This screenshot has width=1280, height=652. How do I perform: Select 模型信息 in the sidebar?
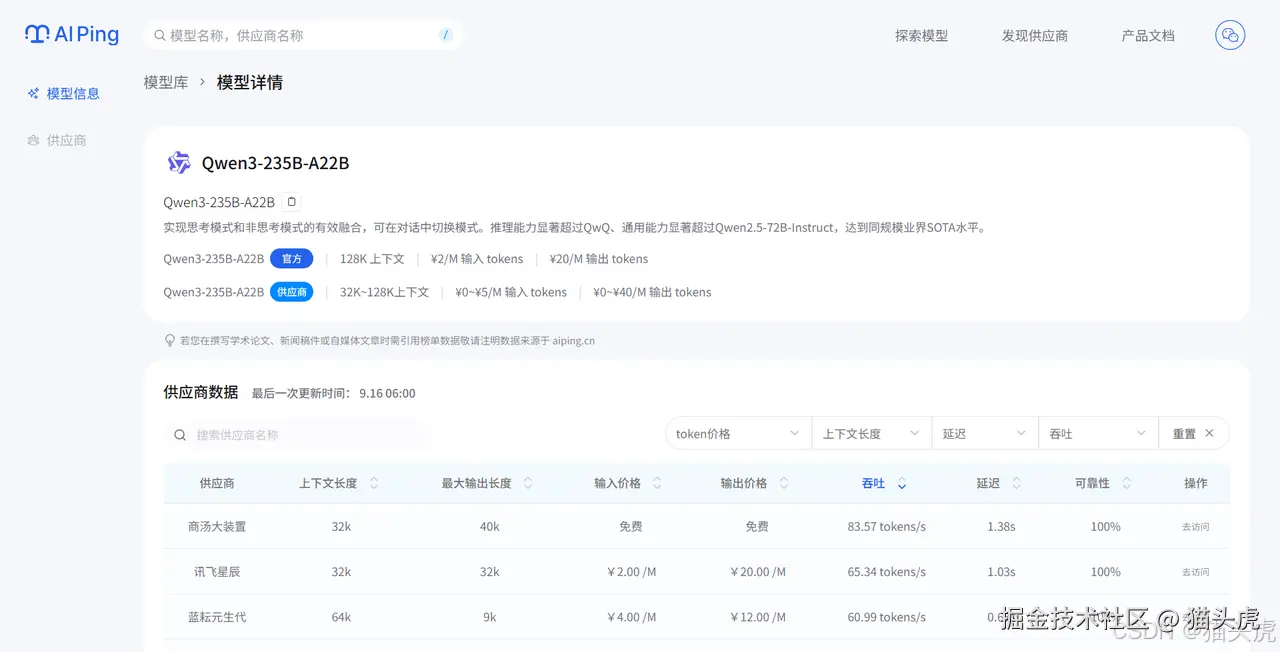[73, 93]
